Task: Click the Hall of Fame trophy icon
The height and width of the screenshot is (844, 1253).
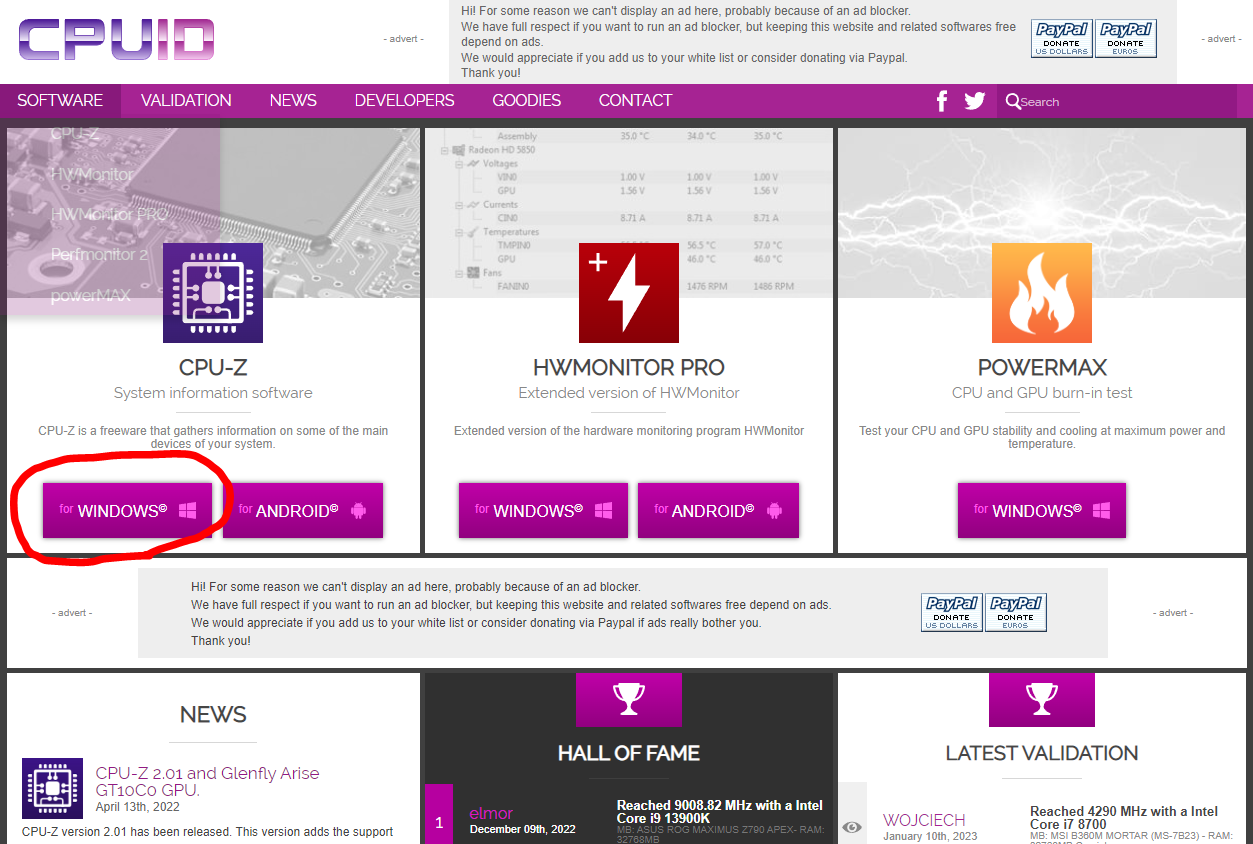Action: click(x=629, y=698)
